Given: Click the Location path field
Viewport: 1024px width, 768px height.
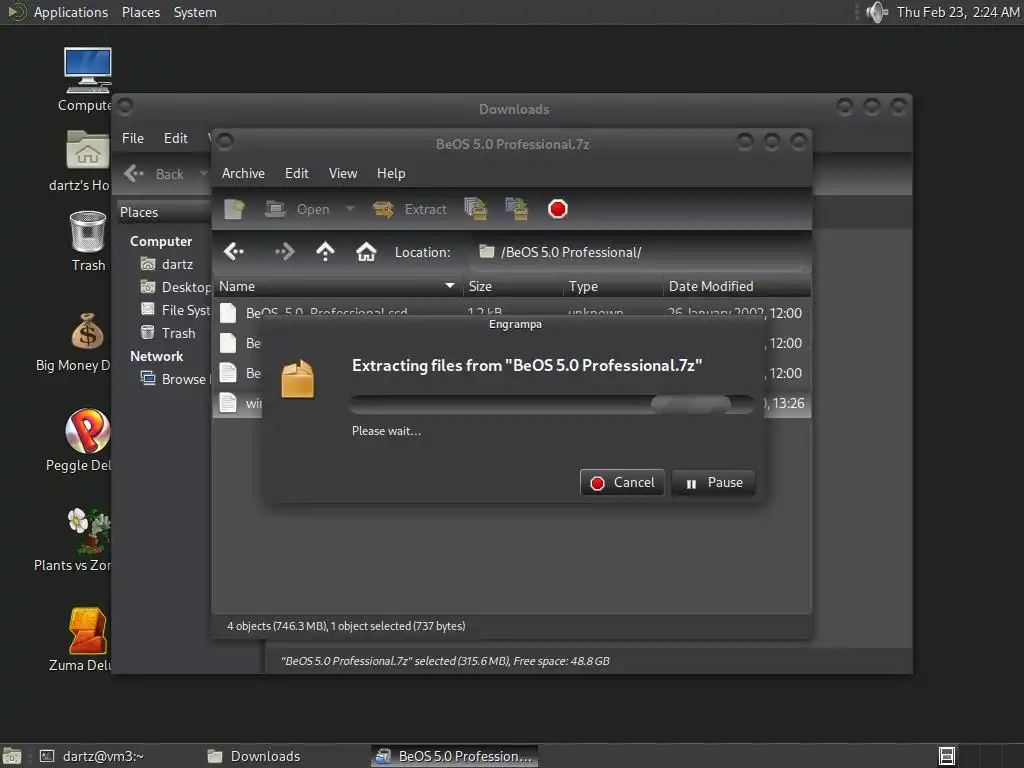Looking at the screenshot, I should 639,252.
